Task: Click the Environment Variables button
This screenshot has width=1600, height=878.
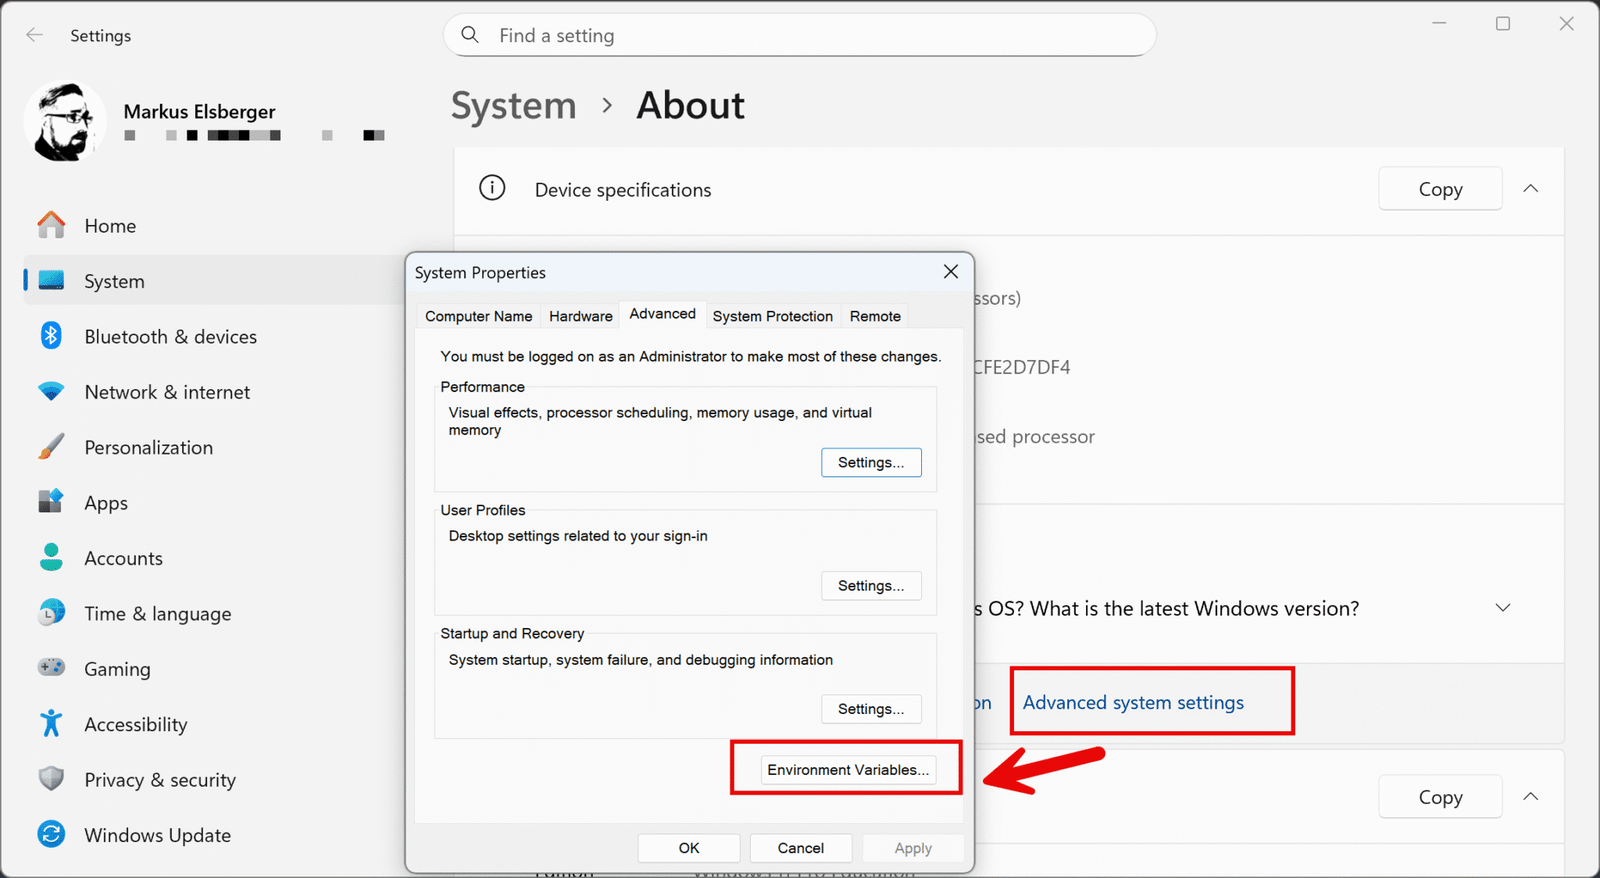Action: click(x=848, y=770)
